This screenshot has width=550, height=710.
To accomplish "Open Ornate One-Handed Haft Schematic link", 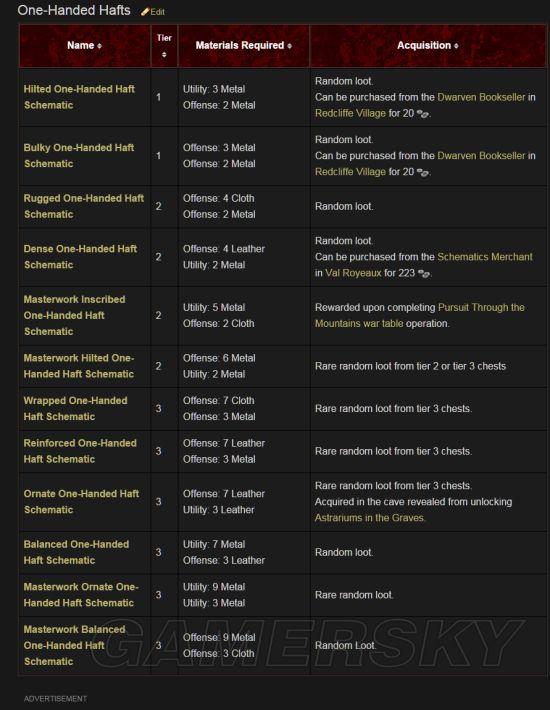I will click(81, 502).
